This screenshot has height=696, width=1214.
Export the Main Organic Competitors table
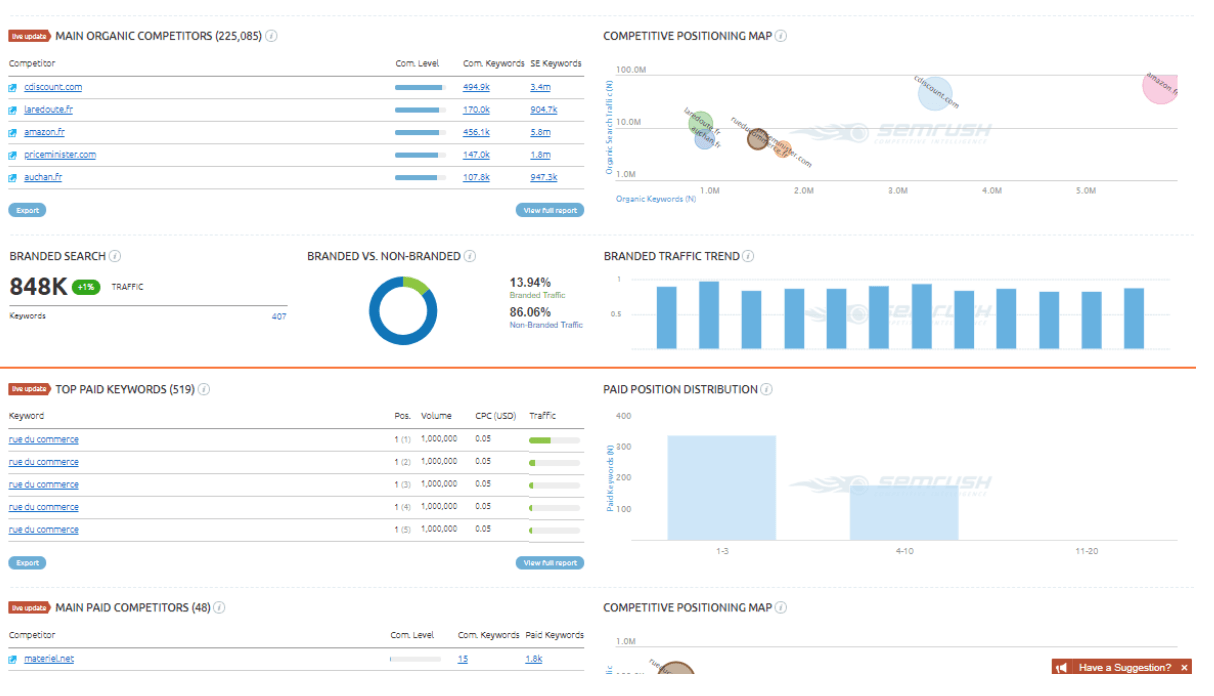(27, 210)
